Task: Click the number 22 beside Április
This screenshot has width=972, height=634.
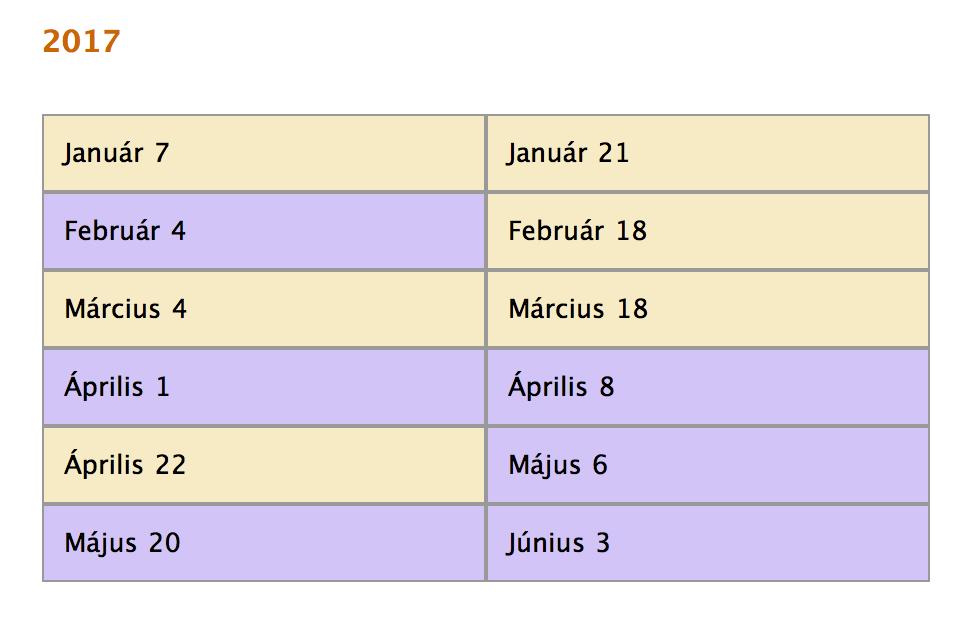Action: tap(170, 465)
